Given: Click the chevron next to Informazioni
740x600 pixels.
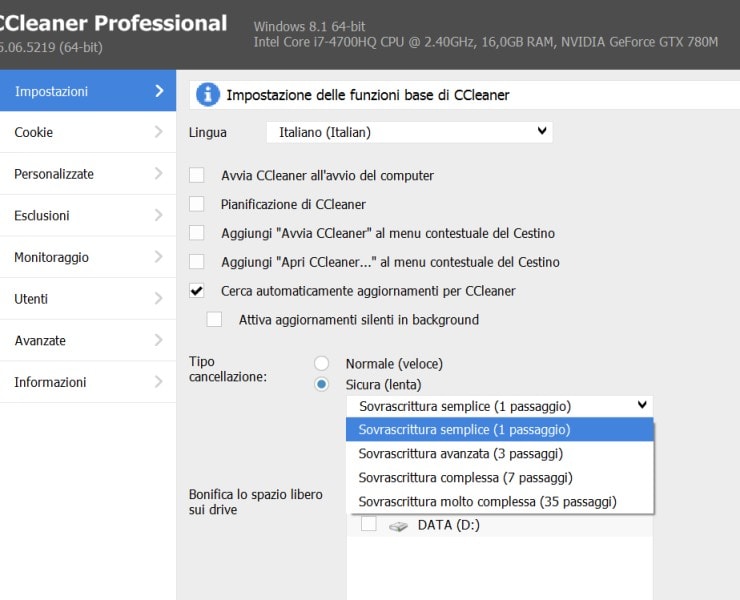Looking at the screenshot, I should tap(158, 382).
